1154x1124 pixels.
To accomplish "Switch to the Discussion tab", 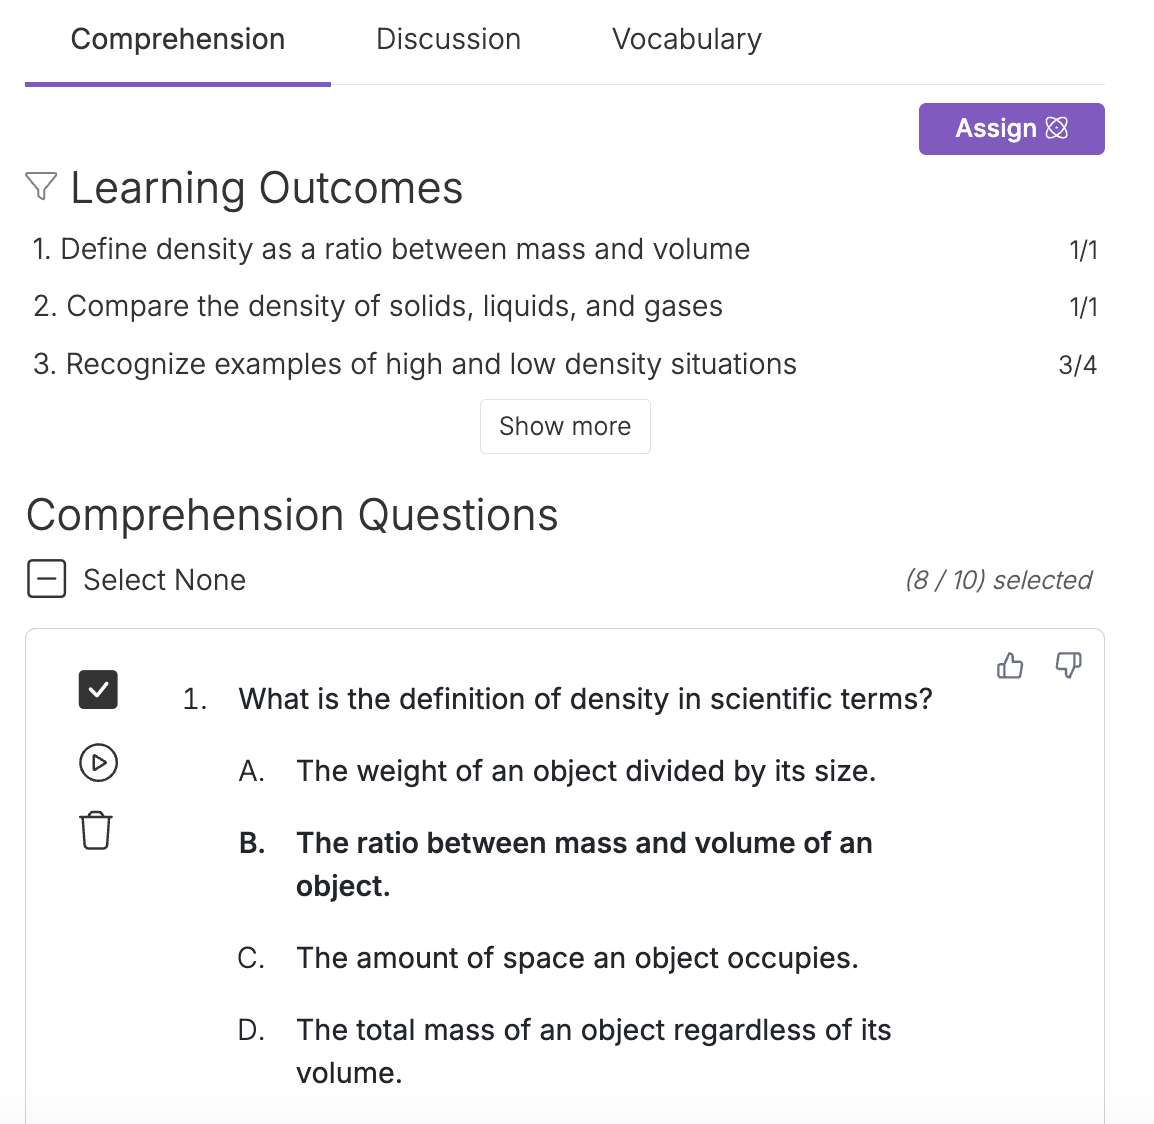I will pyautogui.click(x=448, y=39).
